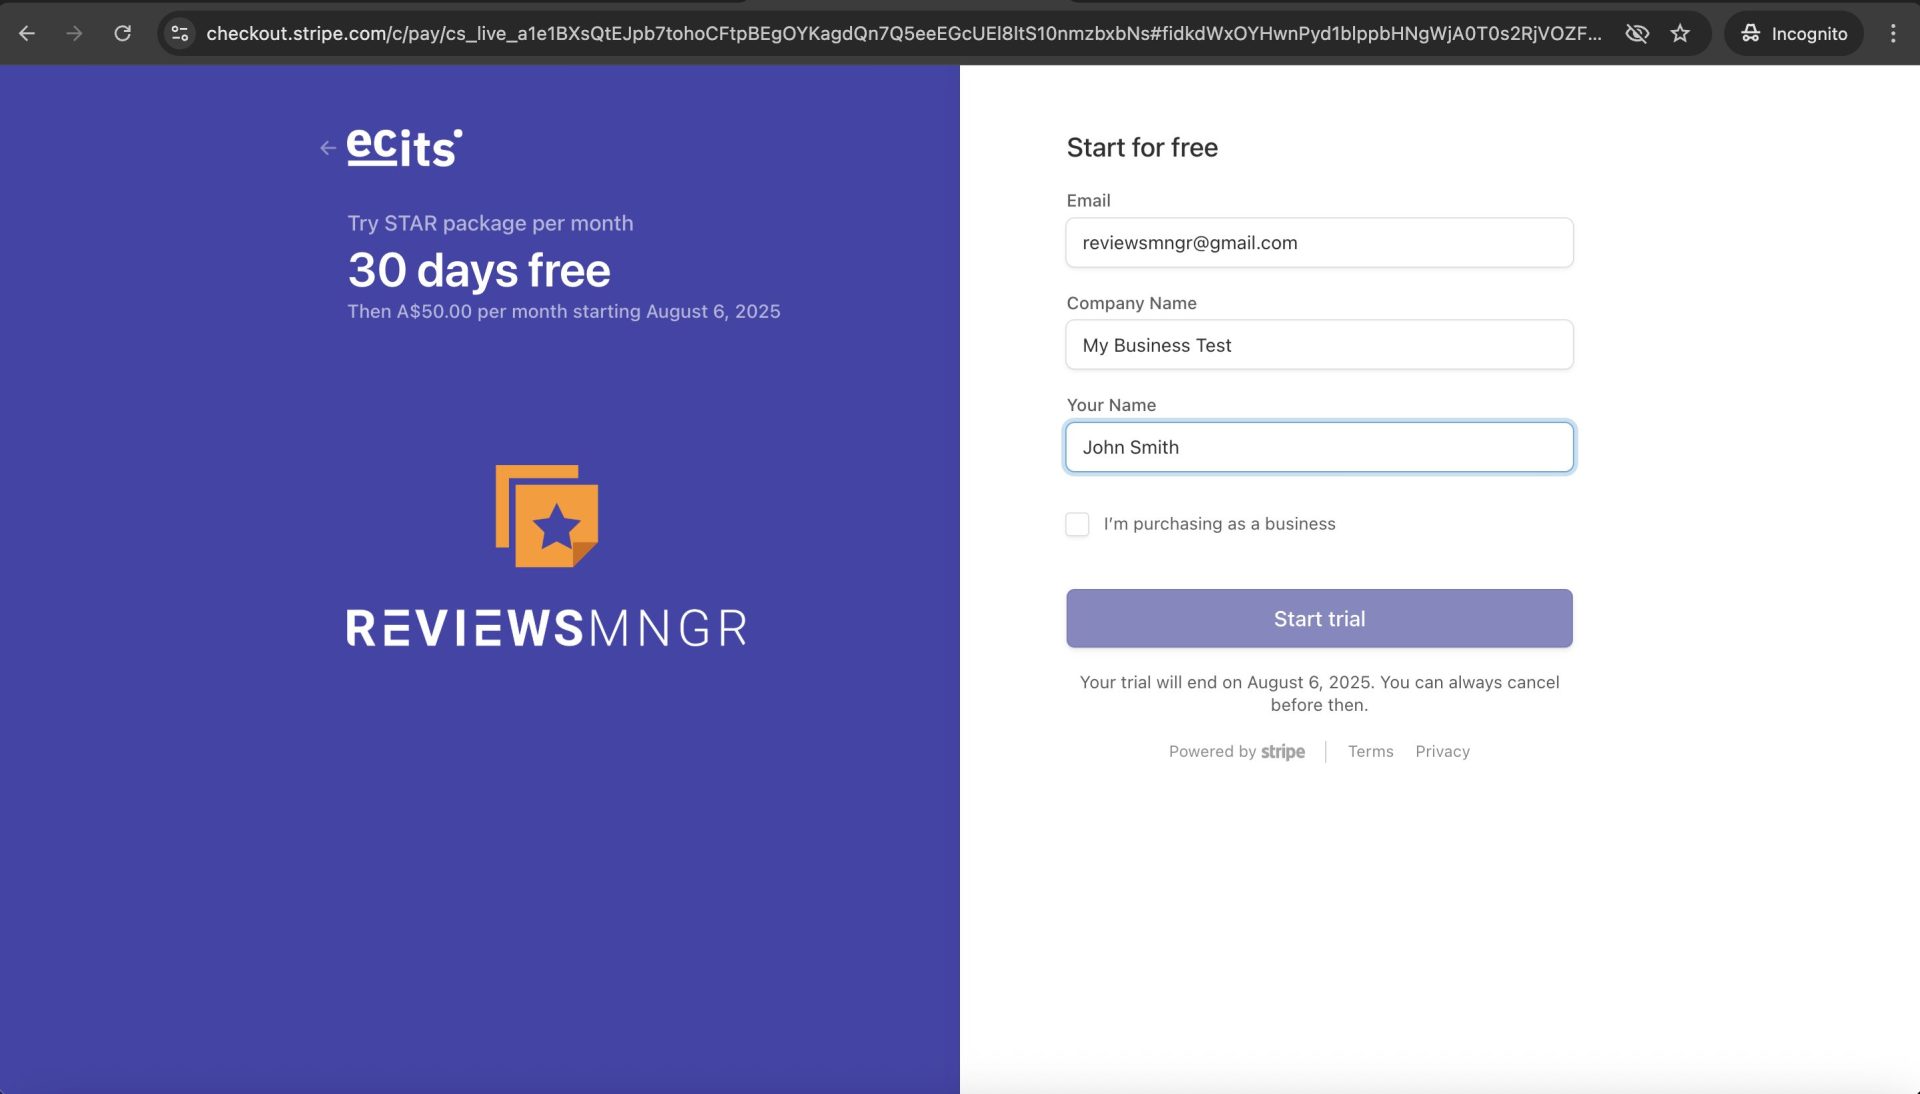Image resolution: width=1920 pixels, height=1094 pixels.
Task: Open site information icon in address bar
Action: coord(180,33)
